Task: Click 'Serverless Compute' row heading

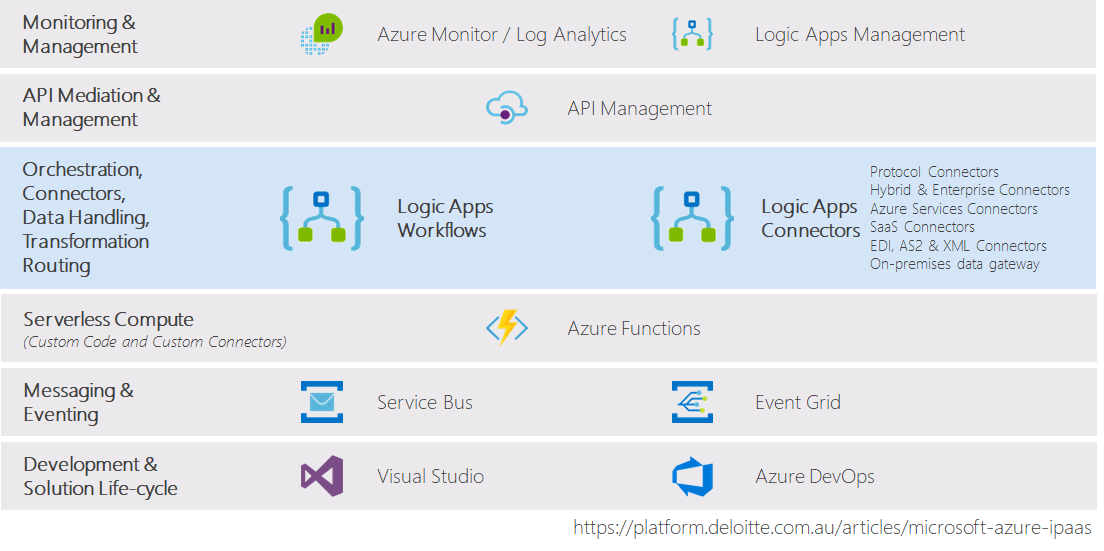Action: coord(108,319)
